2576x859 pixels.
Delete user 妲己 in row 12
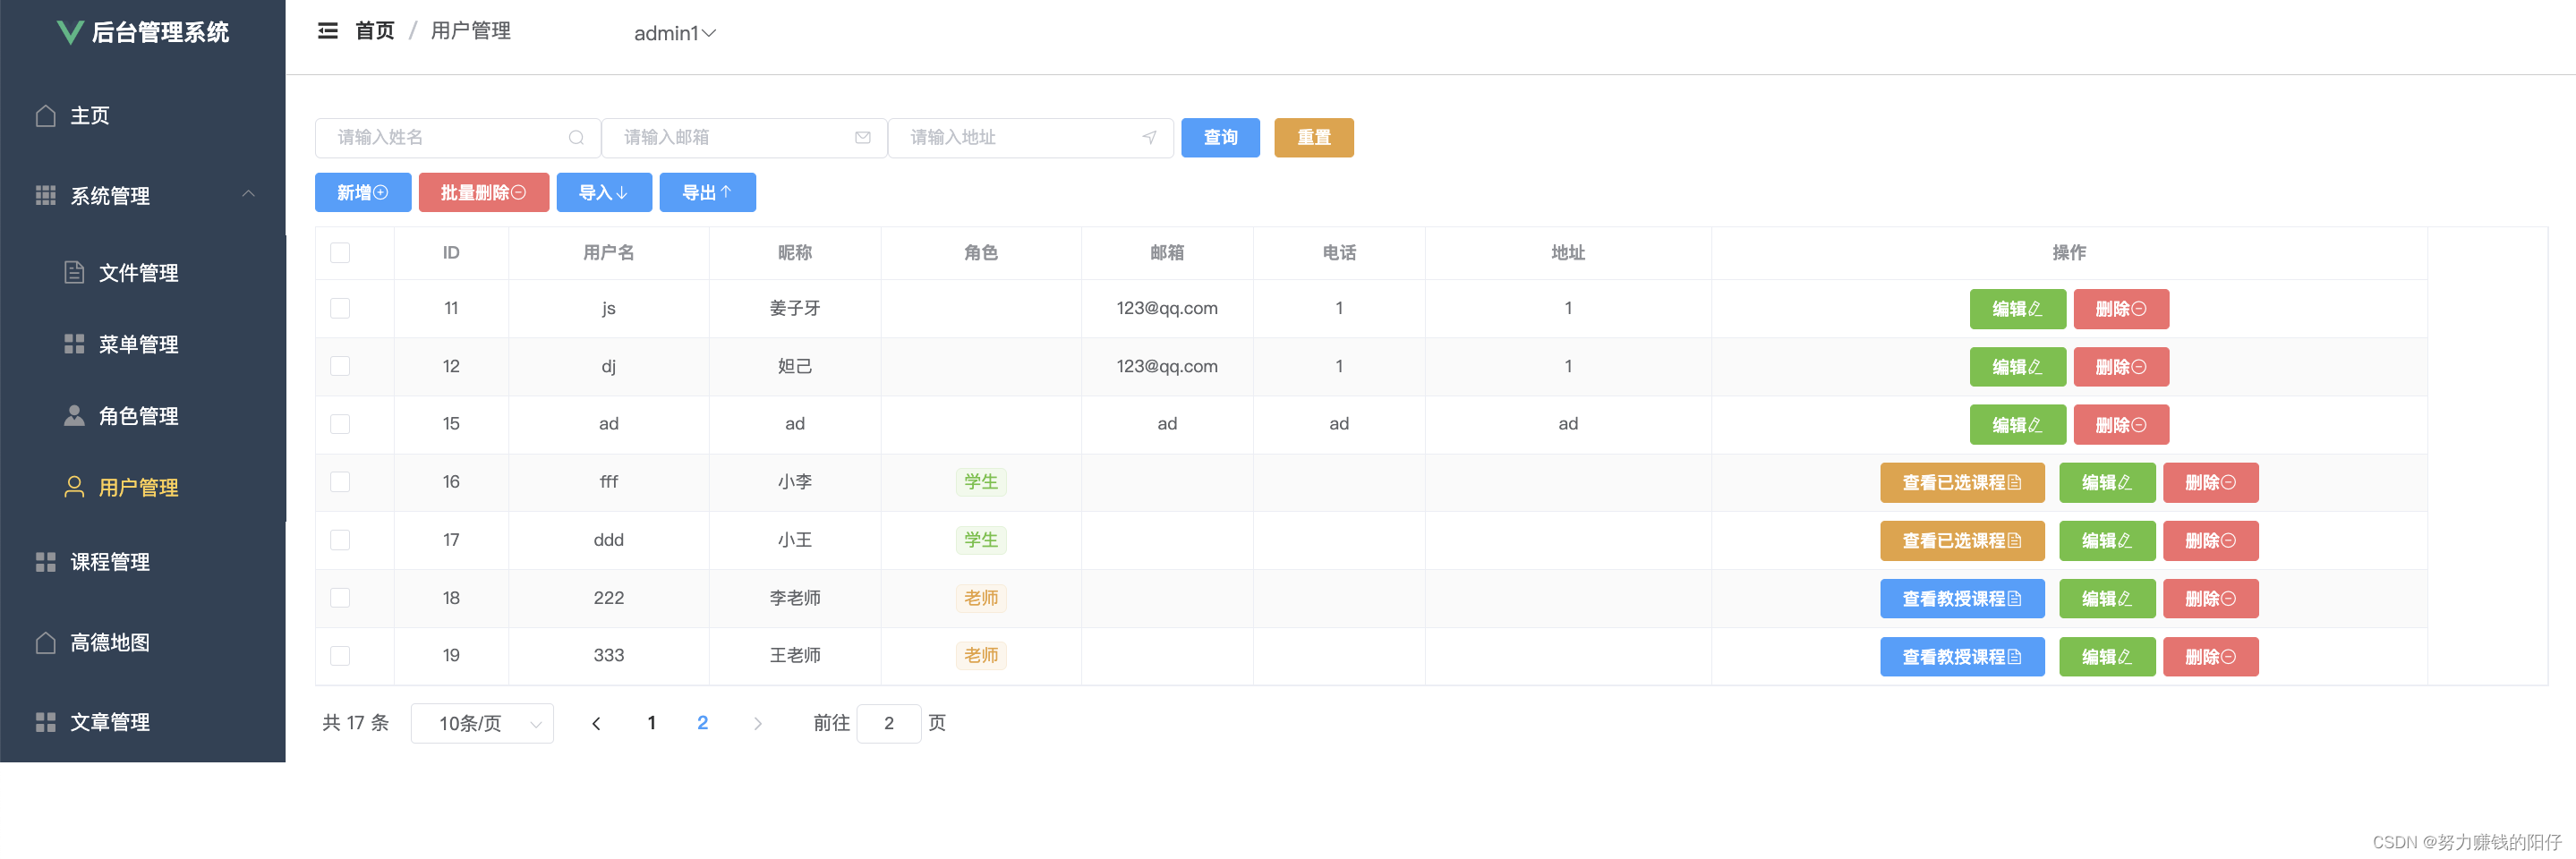[2121, 367]
